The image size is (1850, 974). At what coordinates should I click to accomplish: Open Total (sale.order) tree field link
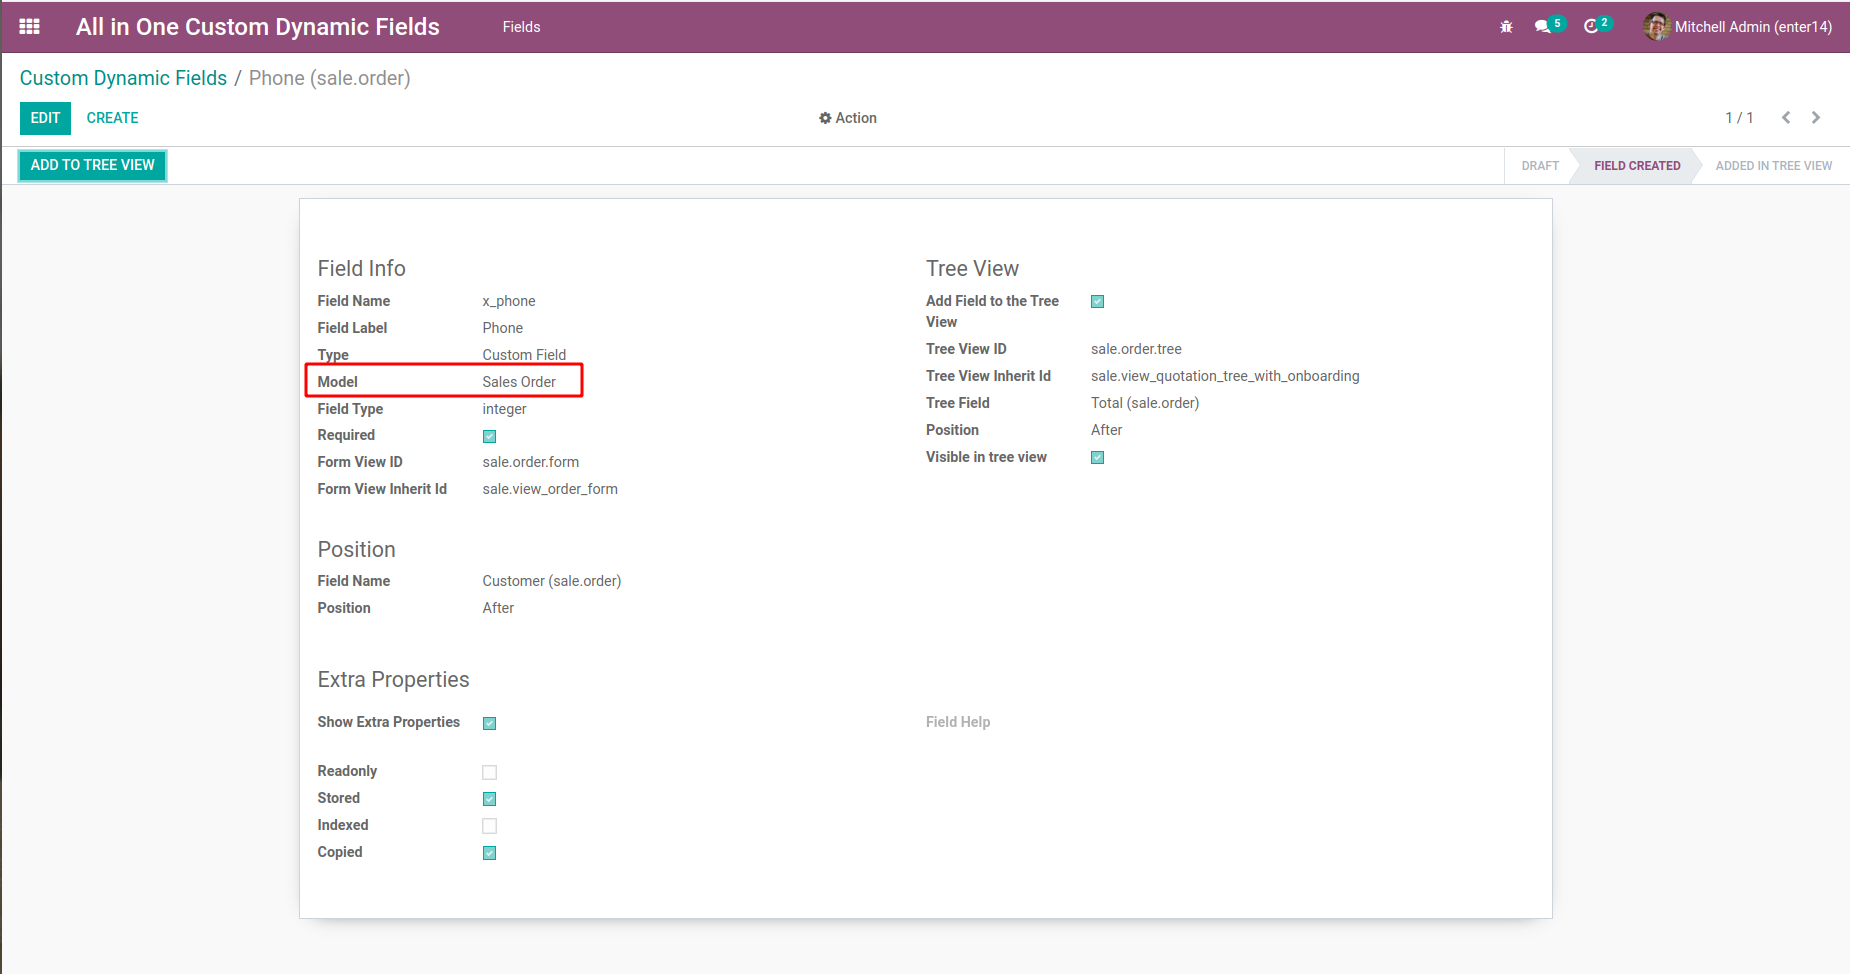[x=1145, y=403]
